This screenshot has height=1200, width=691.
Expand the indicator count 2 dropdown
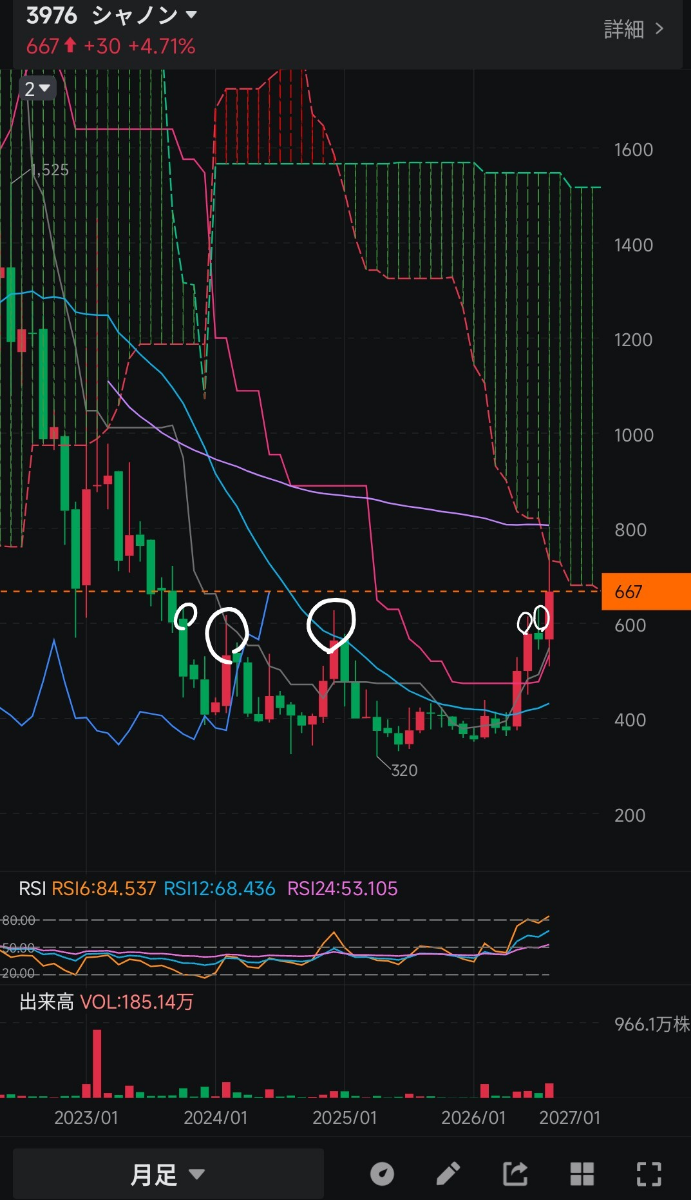click(x=38, y=88)
